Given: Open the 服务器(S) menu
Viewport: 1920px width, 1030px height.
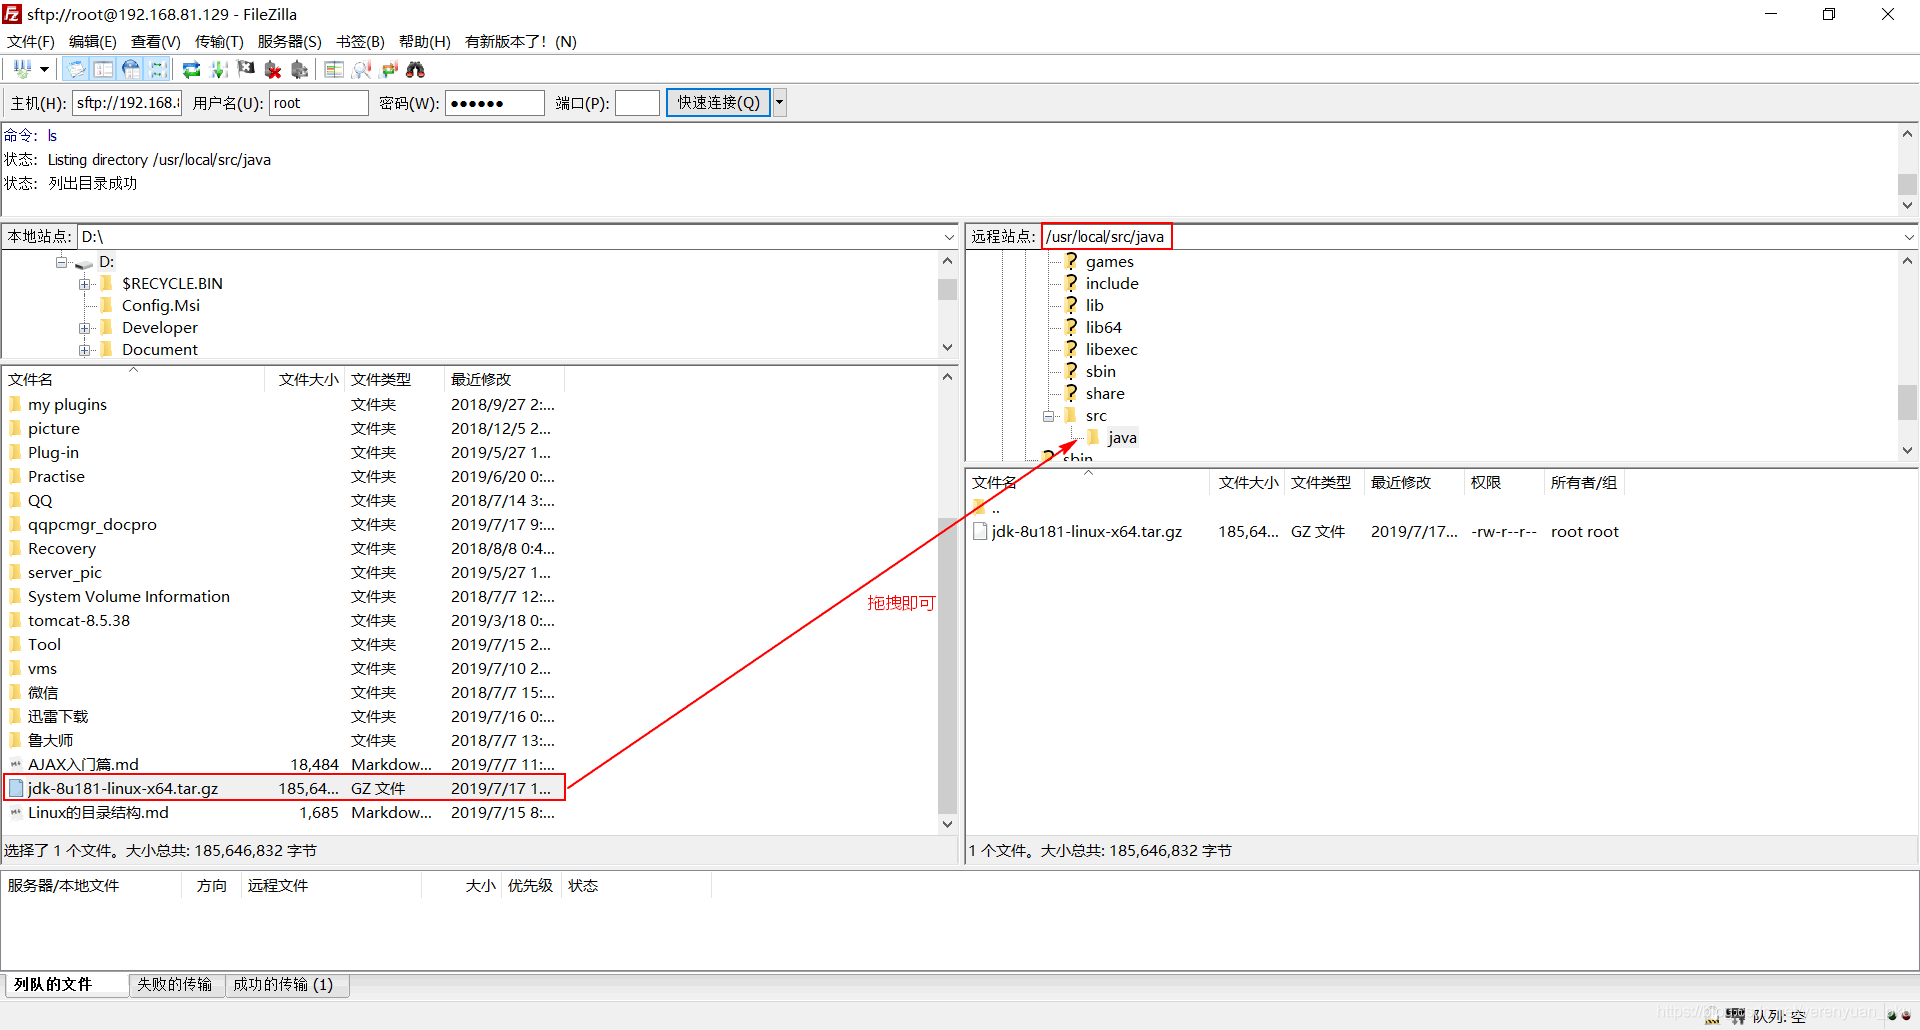Looking at the screenshot, I should [289, 41].
